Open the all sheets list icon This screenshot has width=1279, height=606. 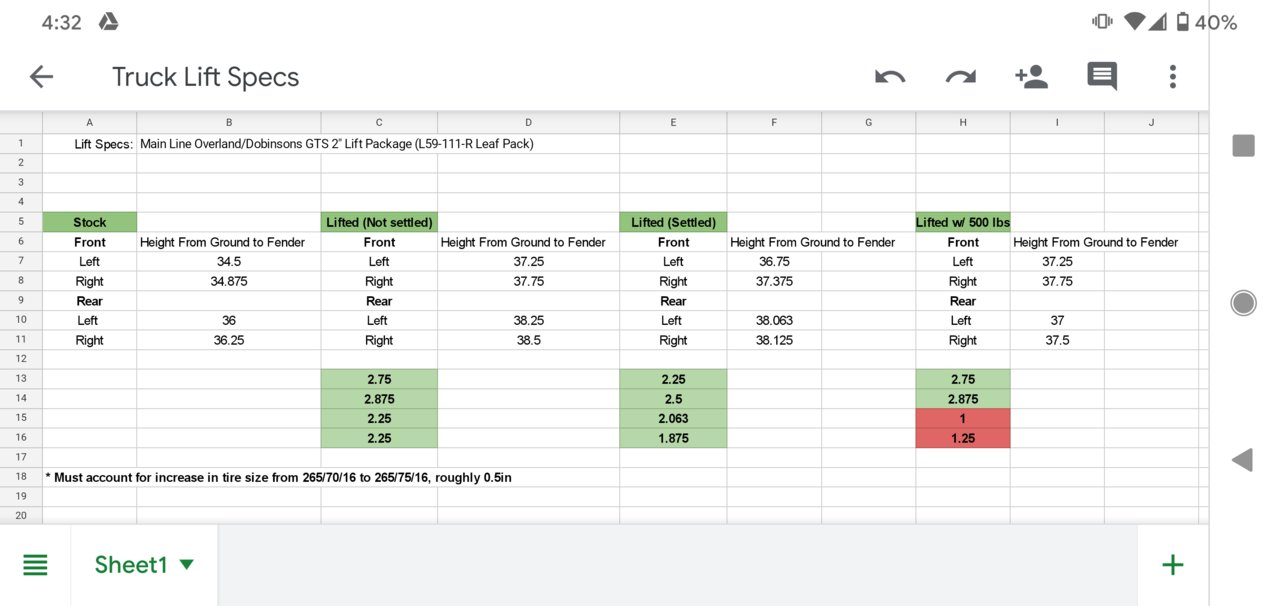coord(35,565)
